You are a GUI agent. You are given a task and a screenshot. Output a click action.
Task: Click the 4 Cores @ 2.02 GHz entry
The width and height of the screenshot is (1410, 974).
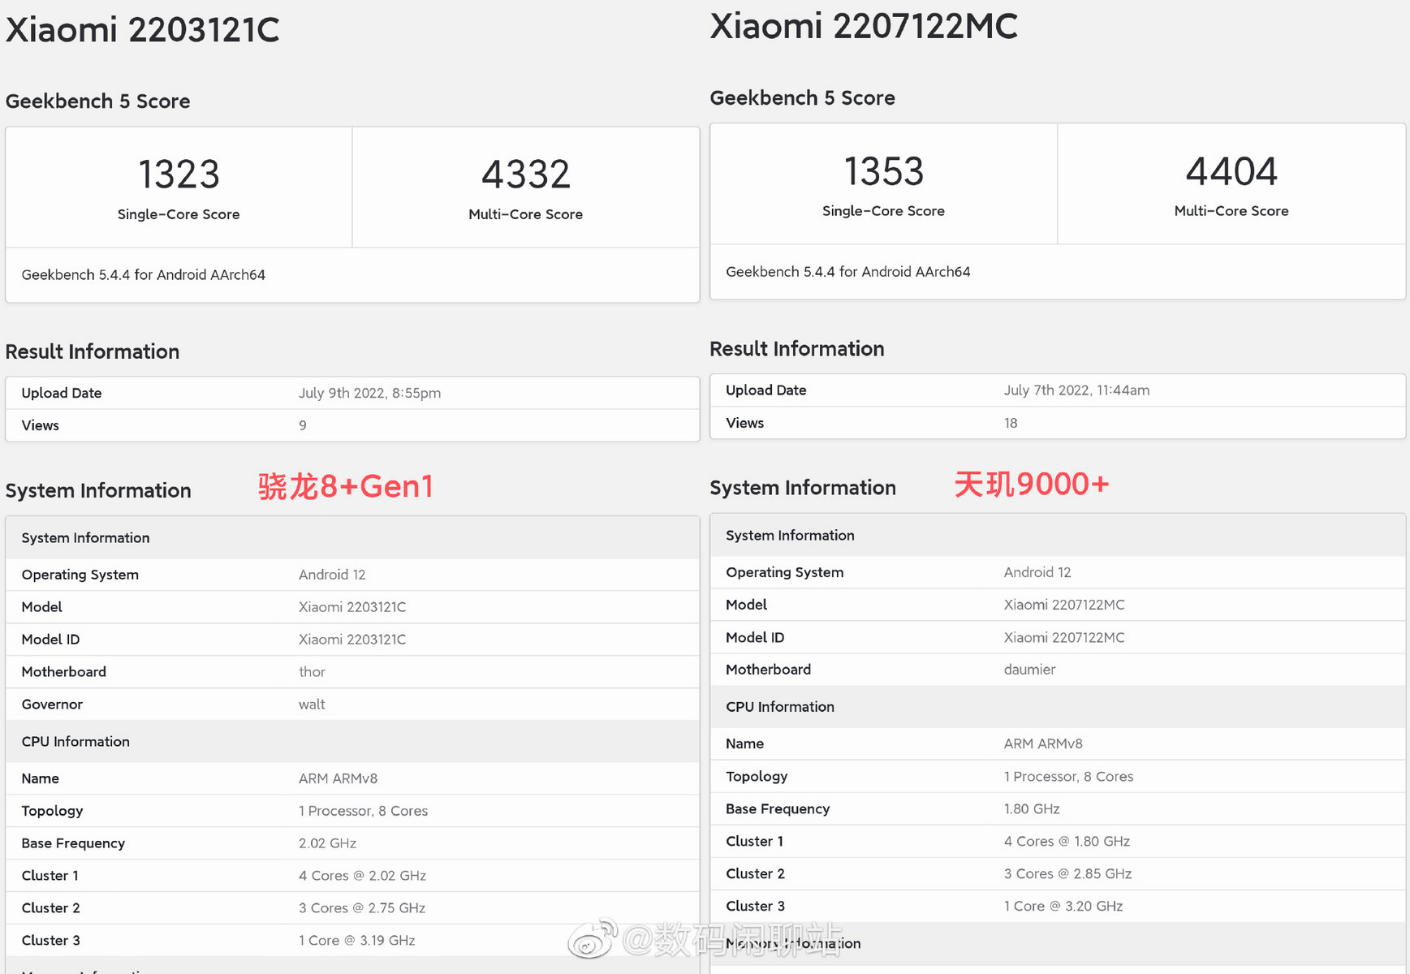[362, 876]
